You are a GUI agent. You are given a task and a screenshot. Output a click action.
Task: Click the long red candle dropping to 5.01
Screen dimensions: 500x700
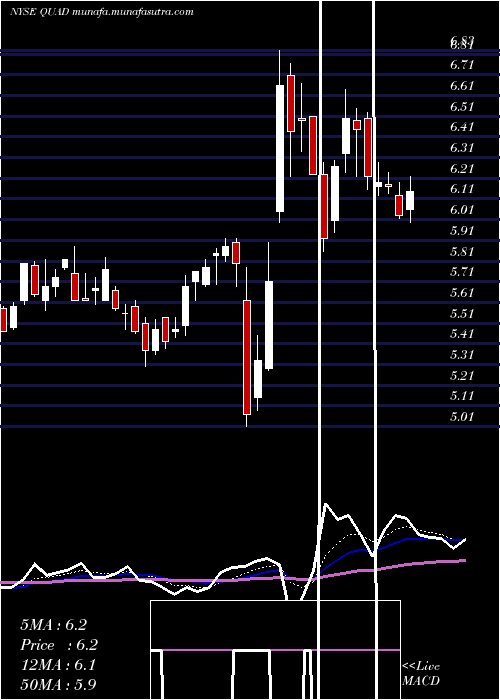click(247, 357)
